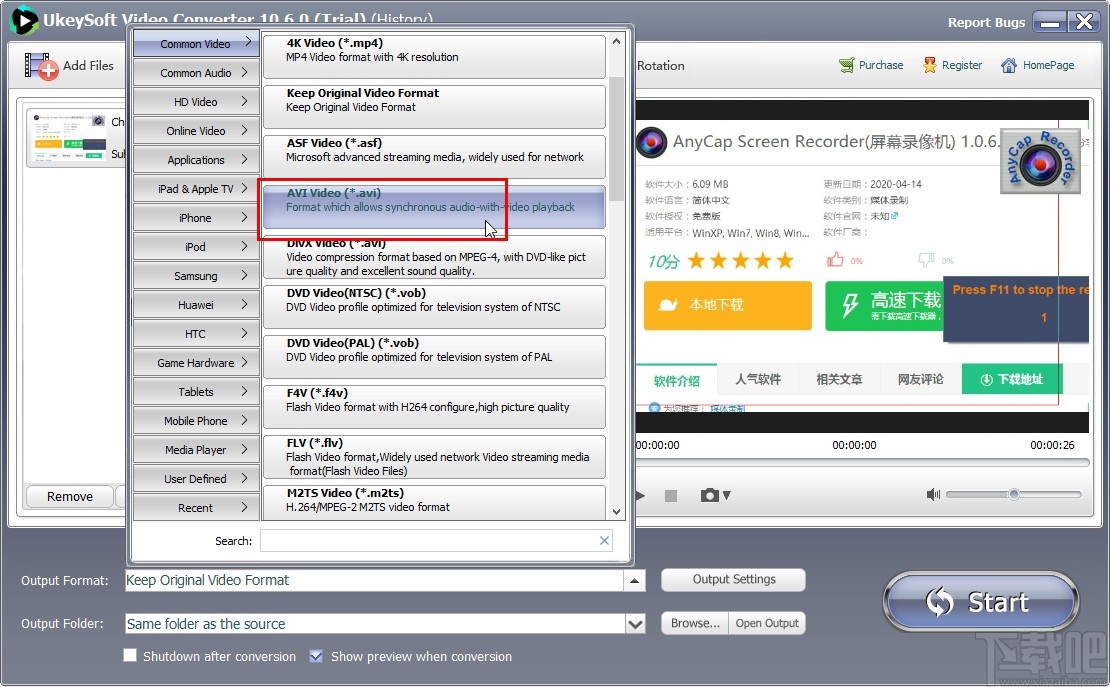This screenshot has width=1110, height=687.
Task: Open the Mobile Phone category
Action: point(196,421)
